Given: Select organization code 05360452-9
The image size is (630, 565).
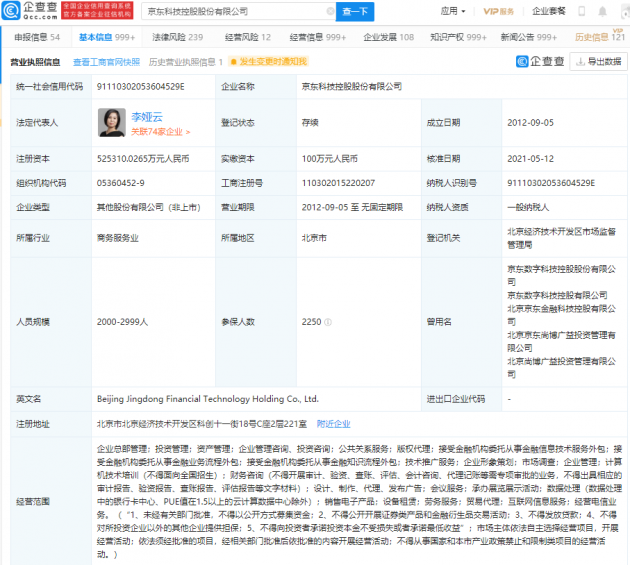Looking at the screenshot, I should click(x=121, y=183).
